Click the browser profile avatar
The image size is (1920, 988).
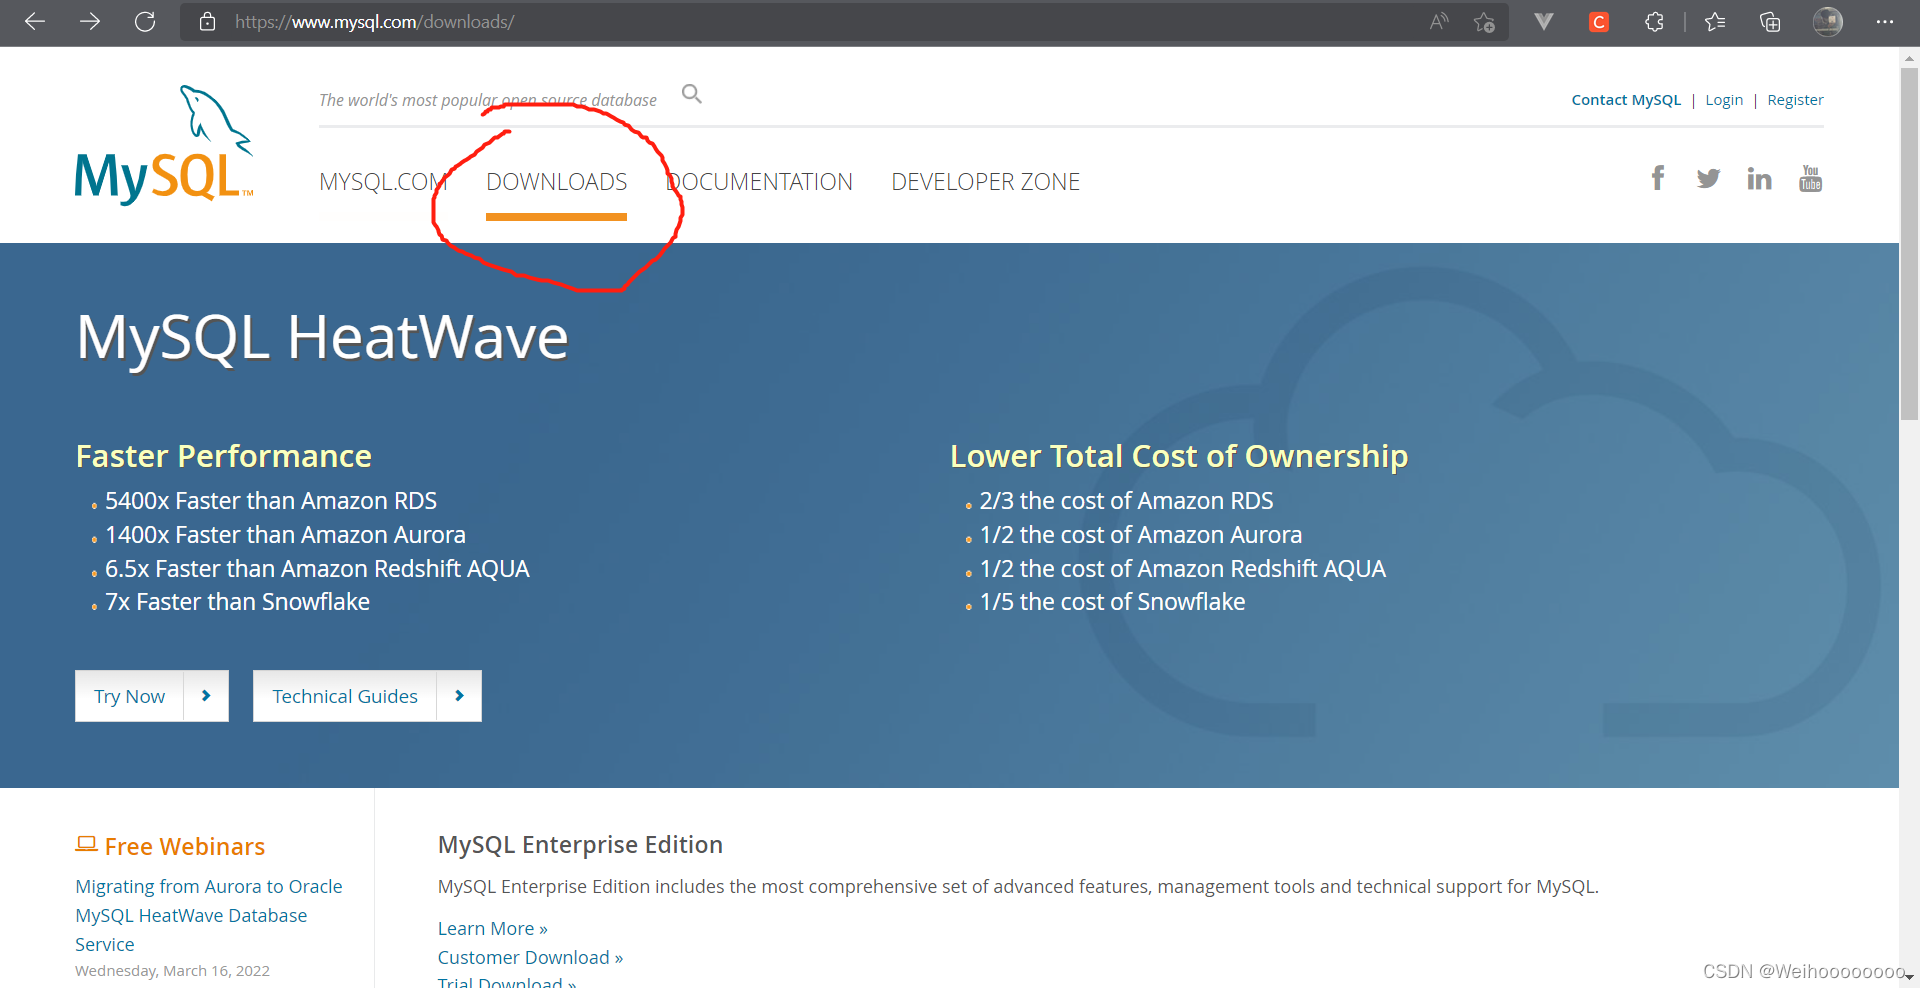1828,21
